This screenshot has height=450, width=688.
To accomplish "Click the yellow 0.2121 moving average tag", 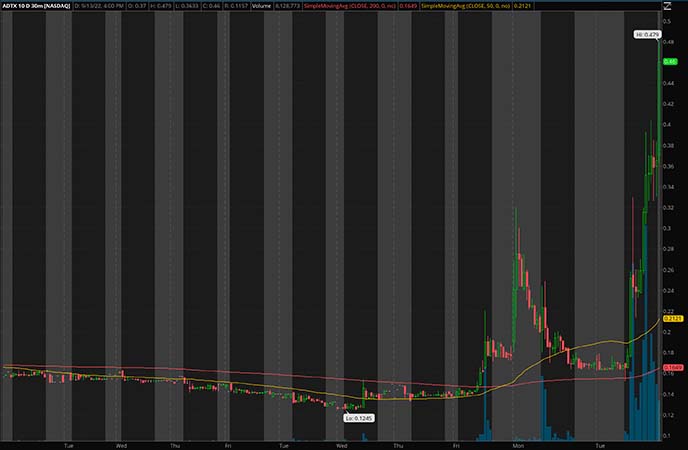I will click(x=673, y=318).
